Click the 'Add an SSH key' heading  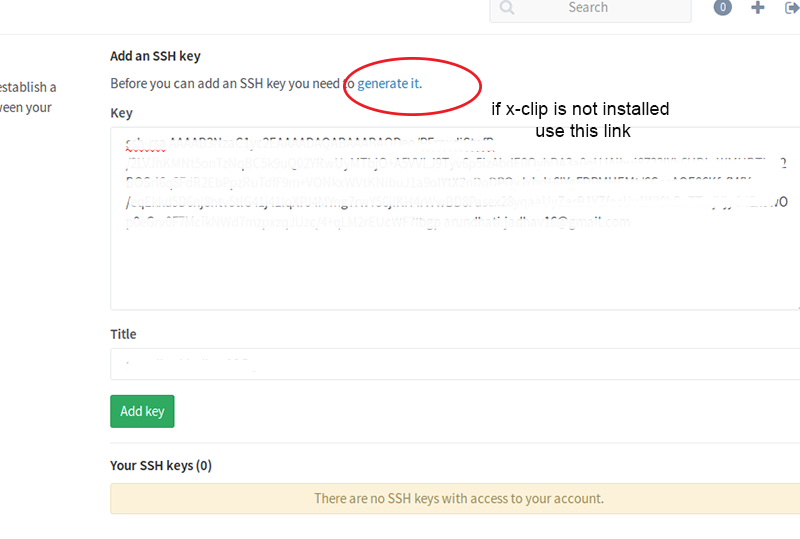pos(155,56)
